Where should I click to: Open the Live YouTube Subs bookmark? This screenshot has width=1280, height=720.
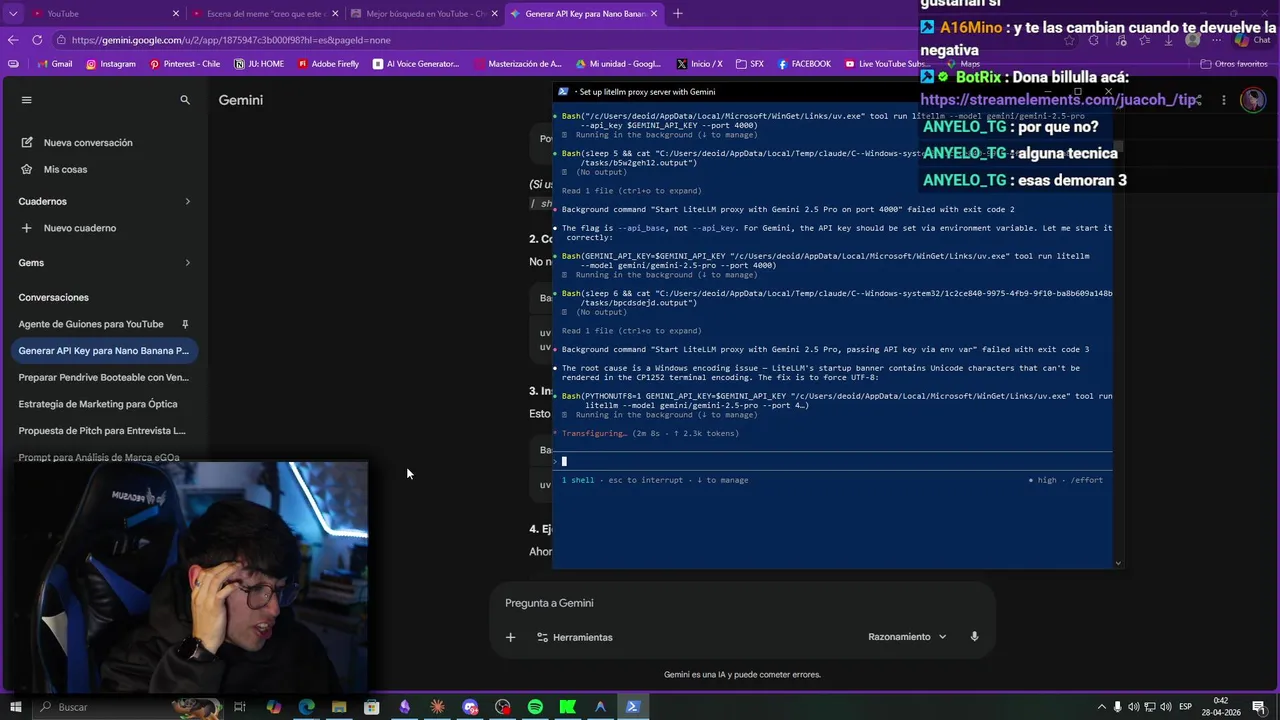pyautogui.click(x=886, y=64)
